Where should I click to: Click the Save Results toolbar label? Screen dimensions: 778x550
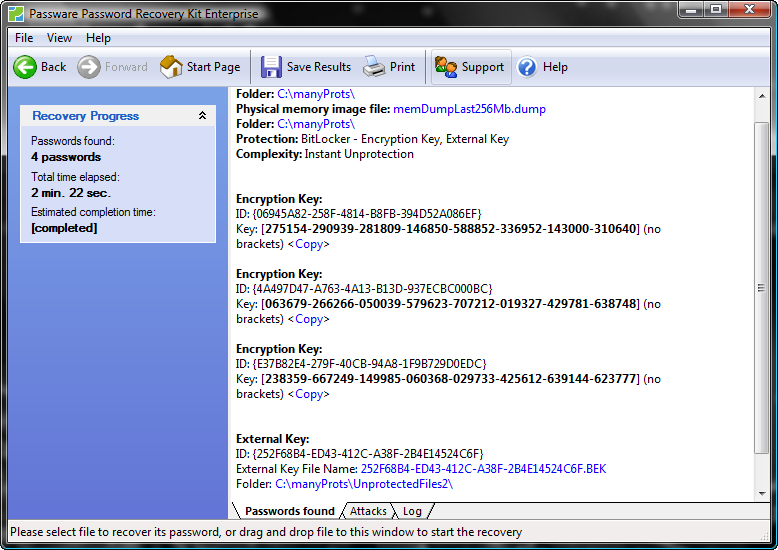[x=319, y=67]
